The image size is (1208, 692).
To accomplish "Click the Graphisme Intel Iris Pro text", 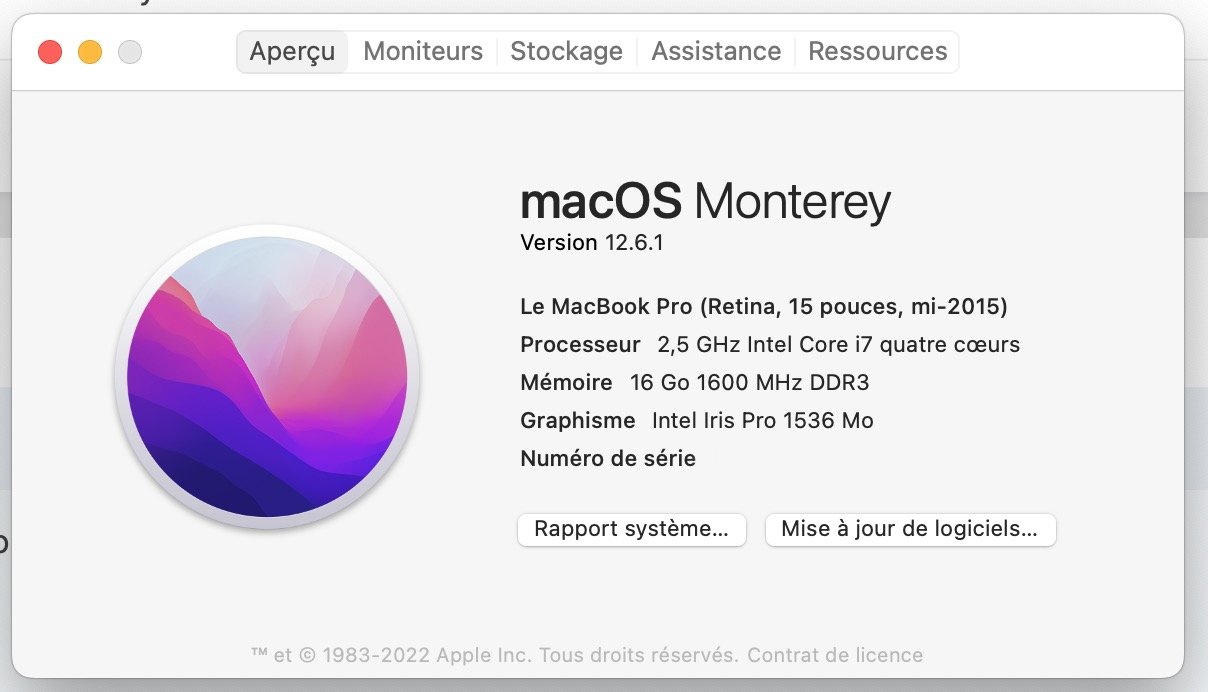I will [x=696, y=420].
